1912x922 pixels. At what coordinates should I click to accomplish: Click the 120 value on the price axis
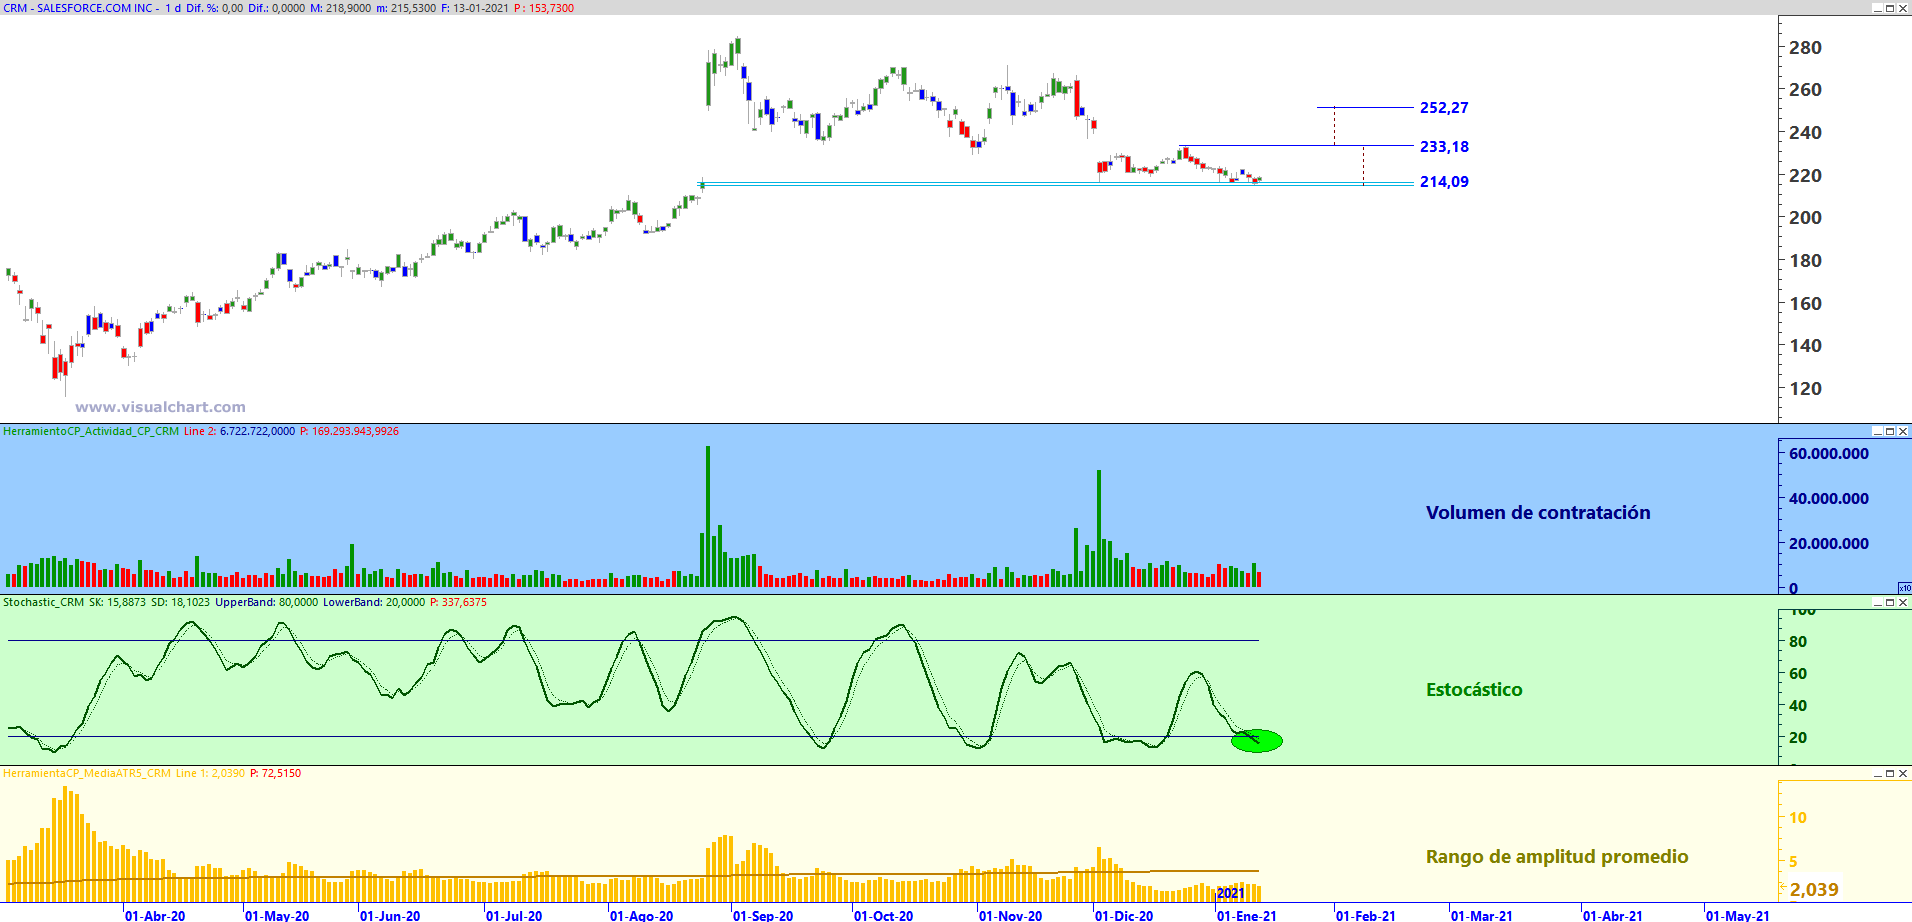[x=1805, y=389]
